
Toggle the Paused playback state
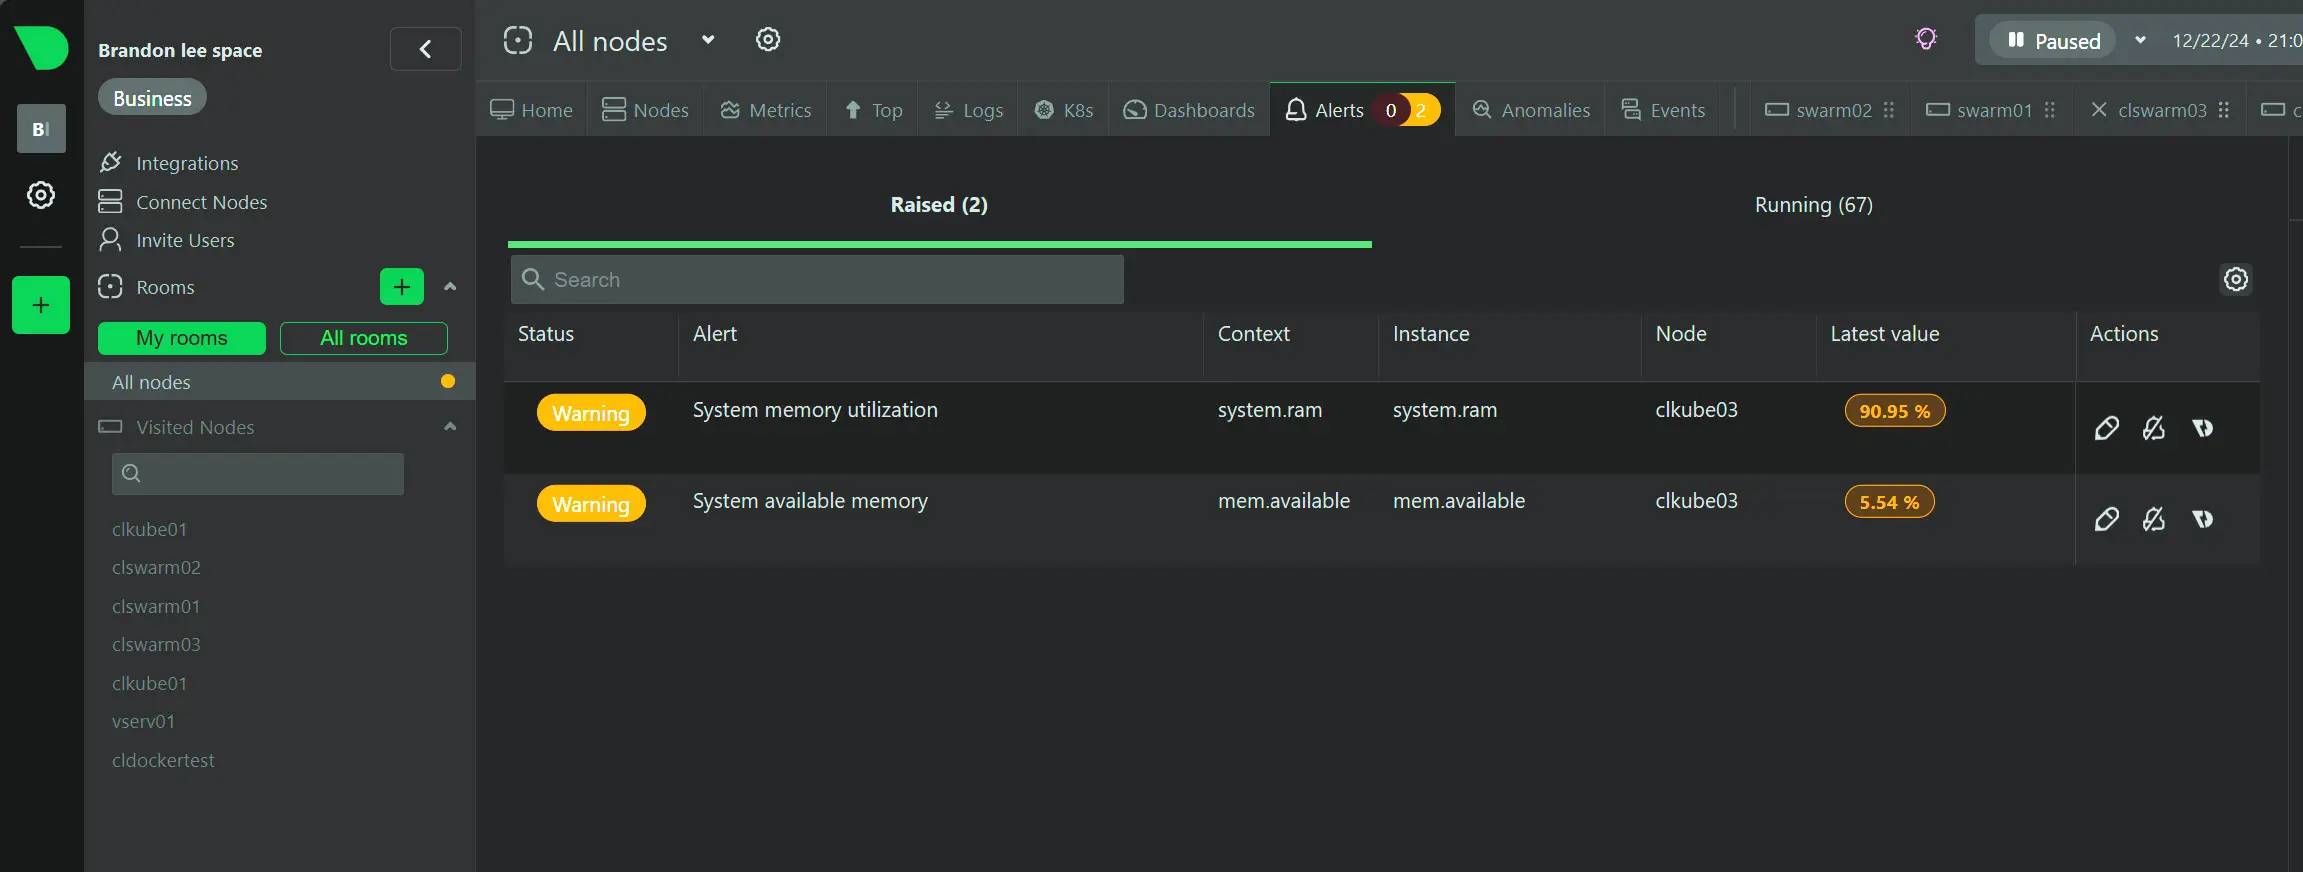tap(2053, 41)
